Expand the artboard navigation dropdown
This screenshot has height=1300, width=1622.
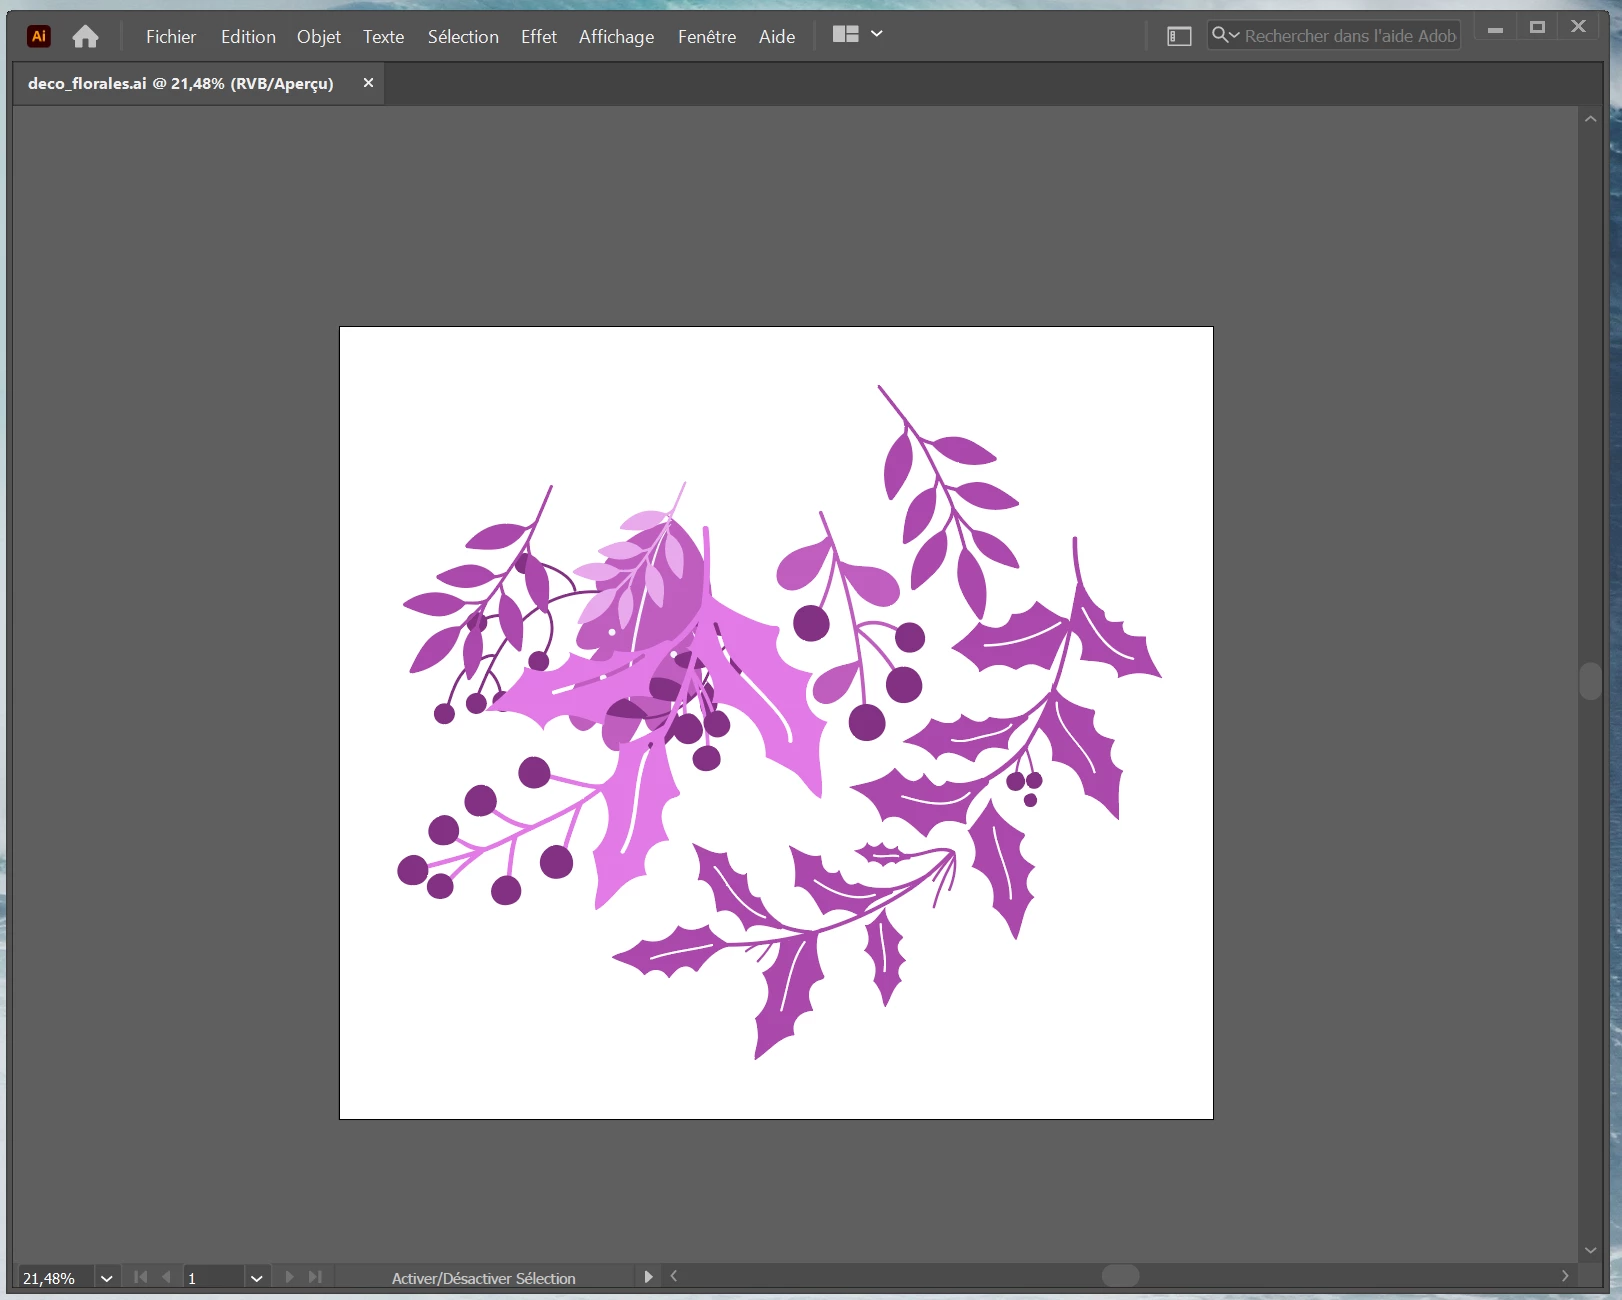[x=257, y=1278]
